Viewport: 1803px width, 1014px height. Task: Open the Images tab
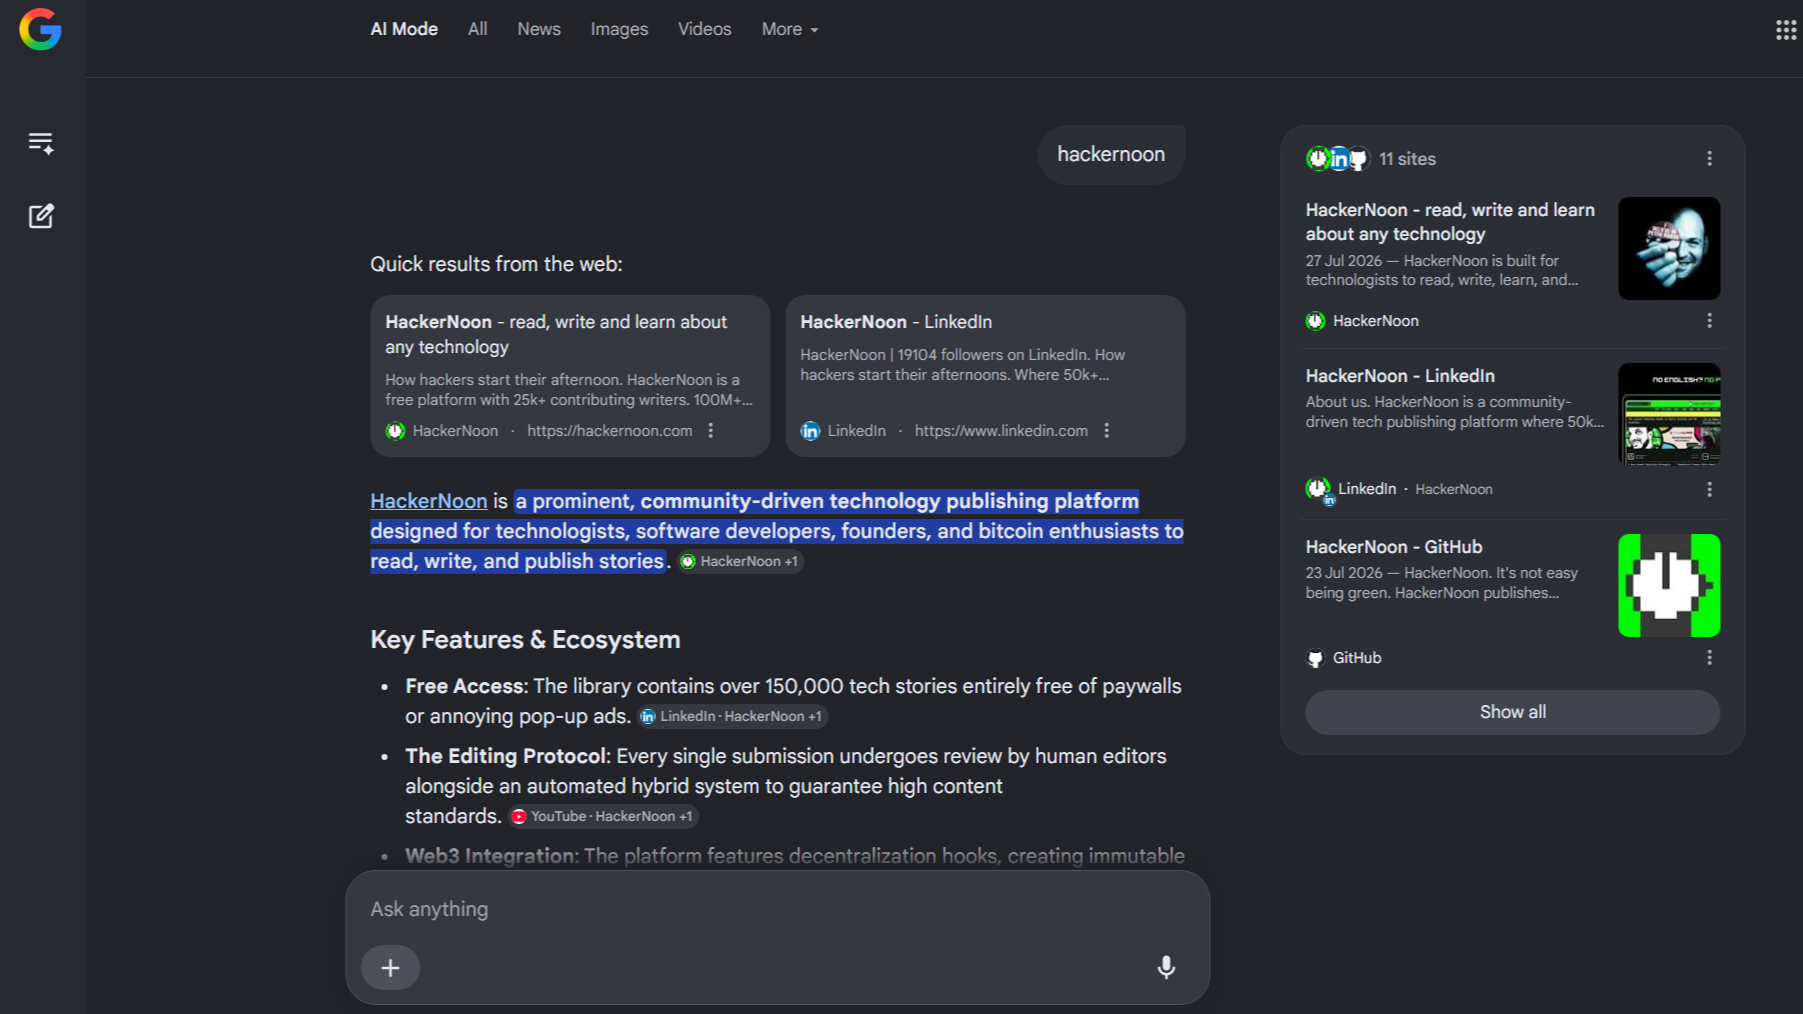tap(619, 30)
